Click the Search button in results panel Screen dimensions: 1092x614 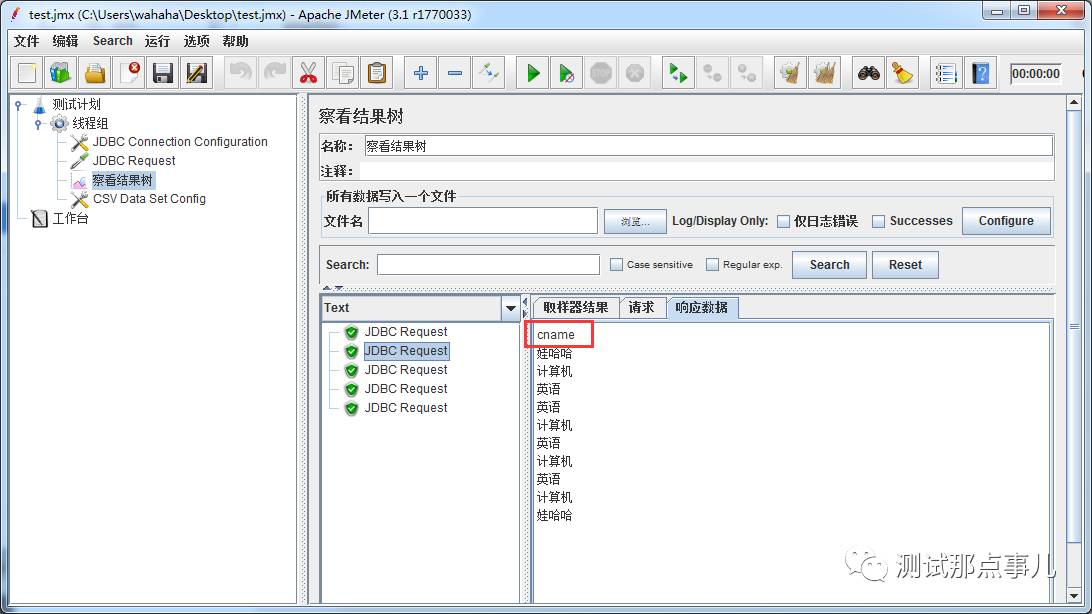pyautogui.click(x=829, y=265)
